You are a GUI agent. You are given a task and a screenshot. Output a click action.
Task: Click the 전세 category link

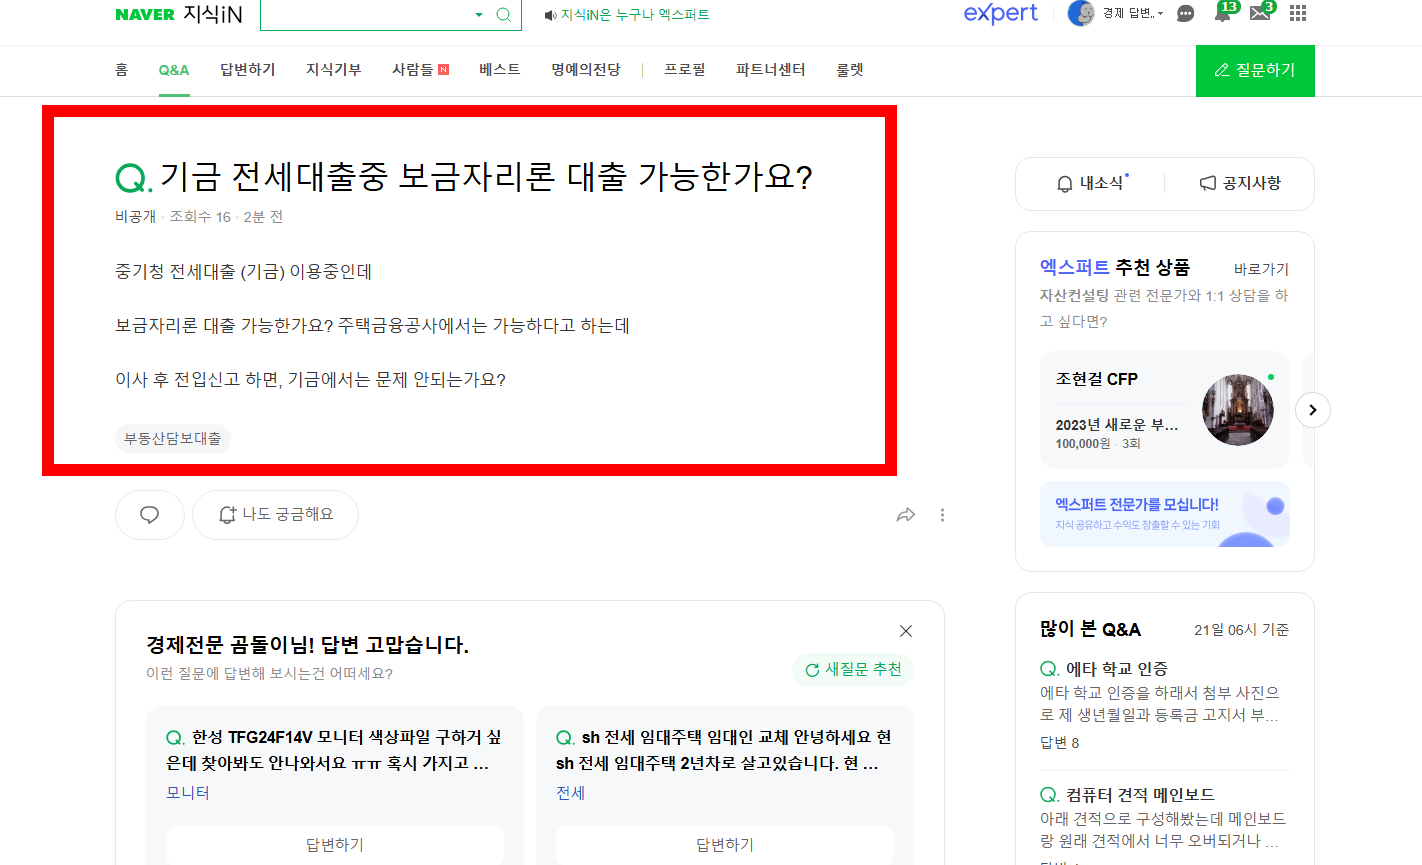(571, 793)
